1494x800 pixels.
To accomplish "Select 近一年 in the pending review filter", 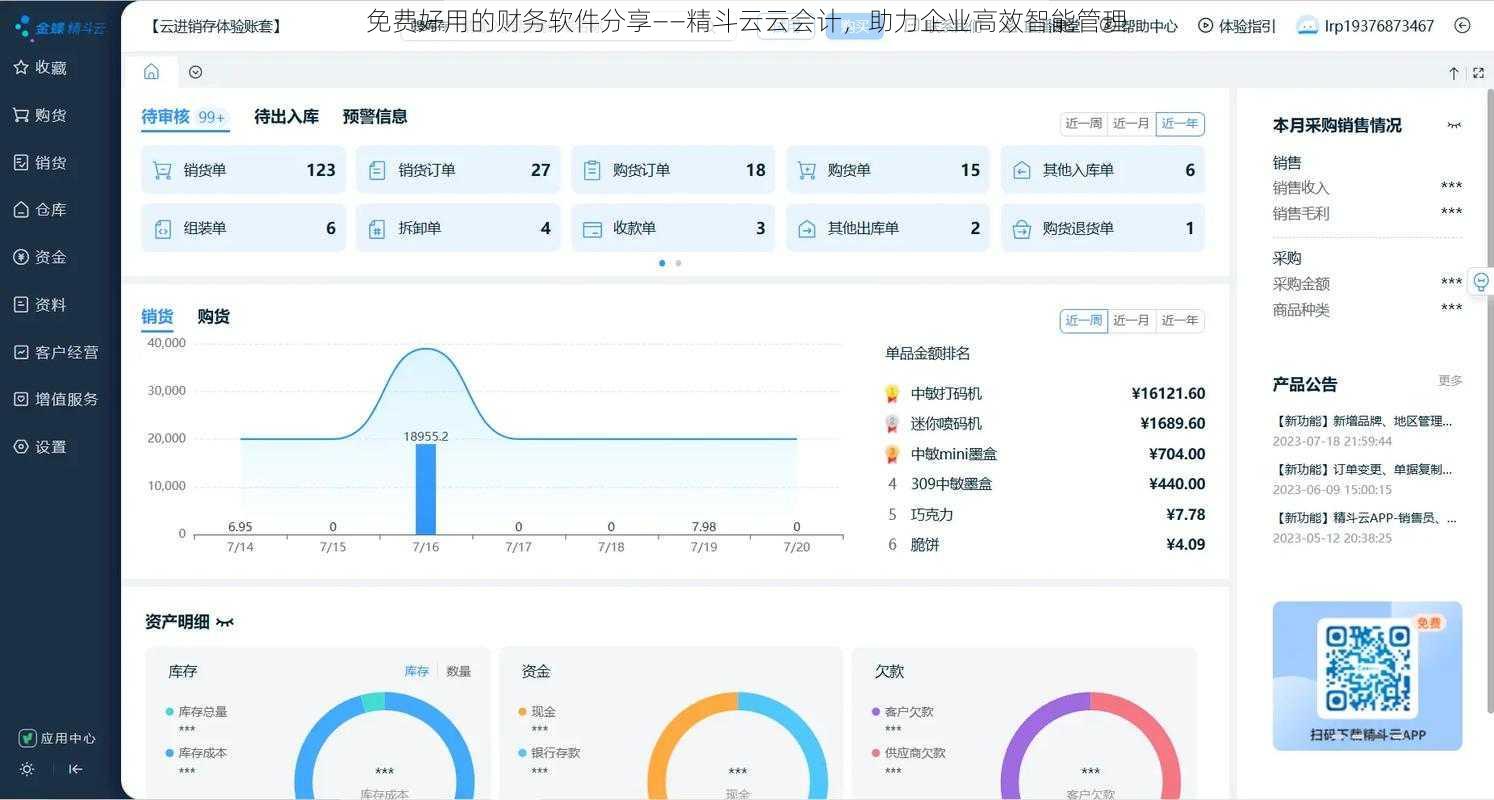I will tap(1180, 124).
